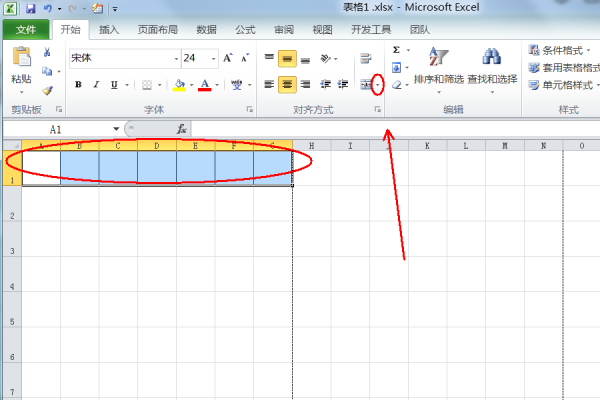Switch to the 插入 (Insert) tab
Image resolution: width=600 pixels, height=400 pixels.
point(111,30)
